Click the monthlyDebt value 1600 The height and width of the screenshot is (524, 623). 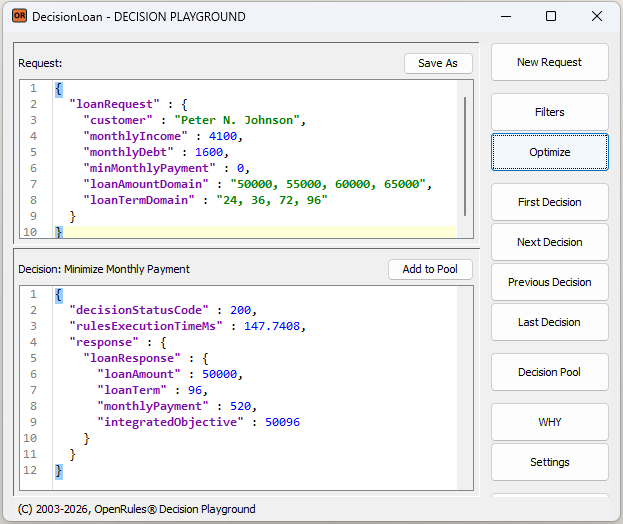coord(209,152)
